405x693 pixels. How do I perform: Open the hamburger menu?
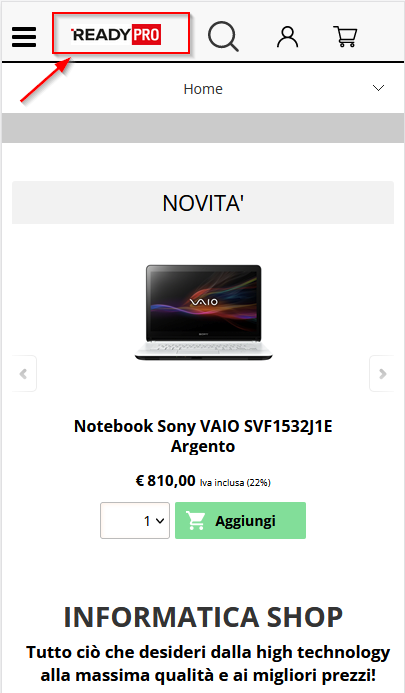24,37
